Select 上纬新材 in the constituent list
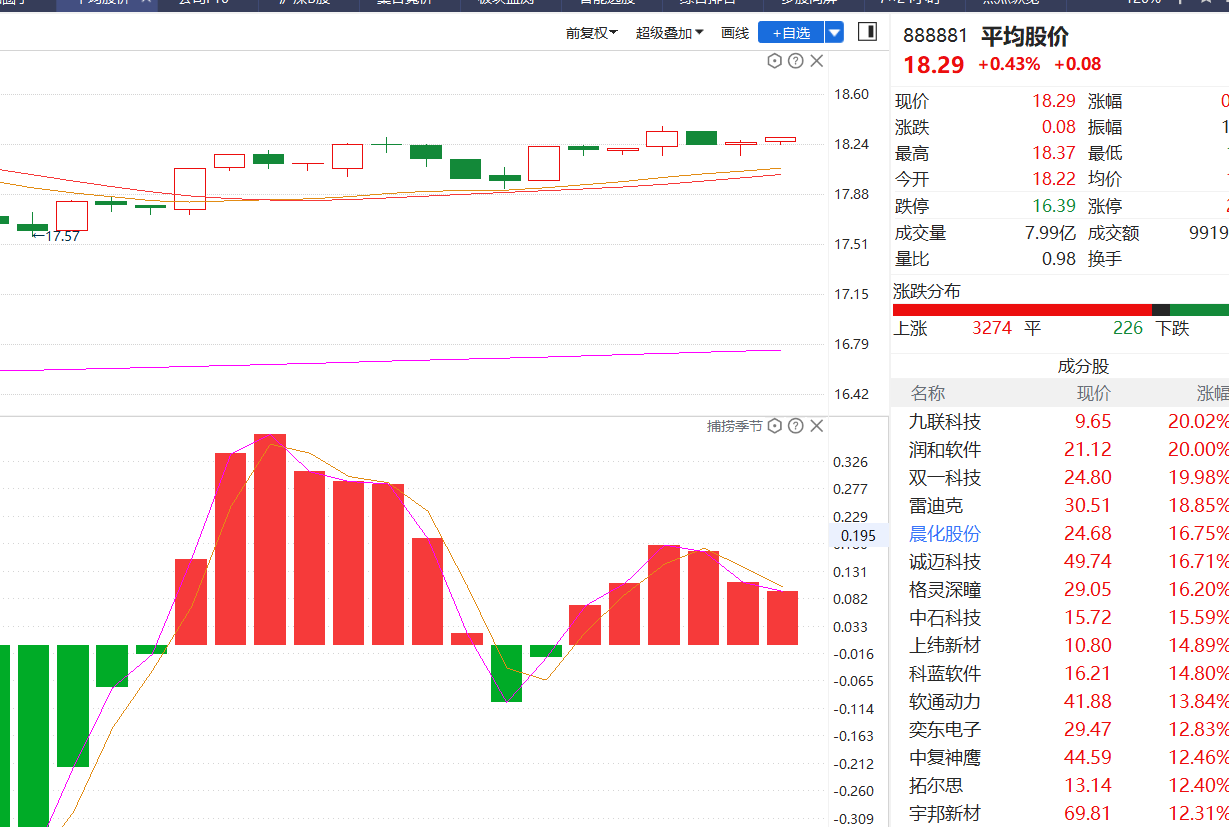This screenshot has height=827, width=1229. coord(945,646)
